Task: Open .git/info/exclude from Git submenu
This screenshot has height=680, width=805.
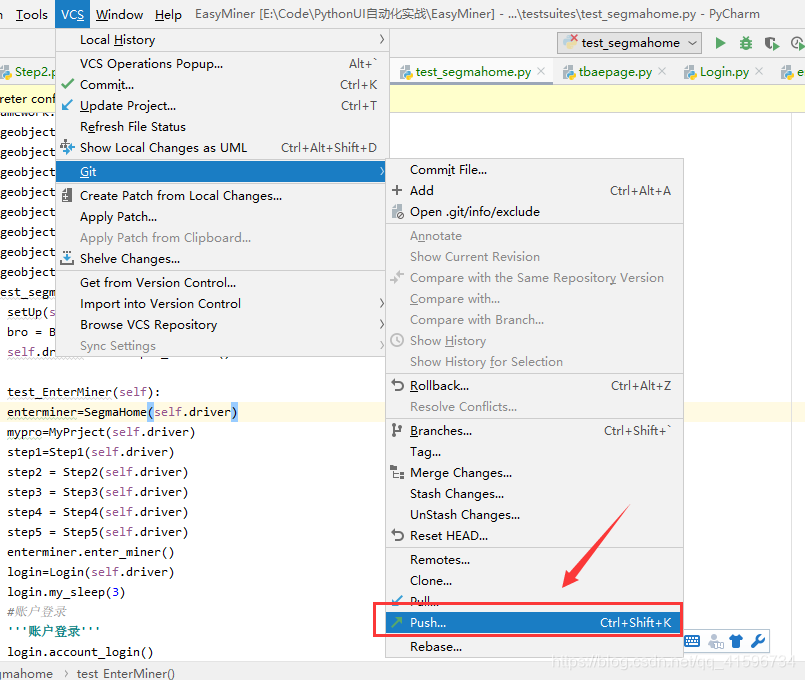Action: [x=534, y=212]
